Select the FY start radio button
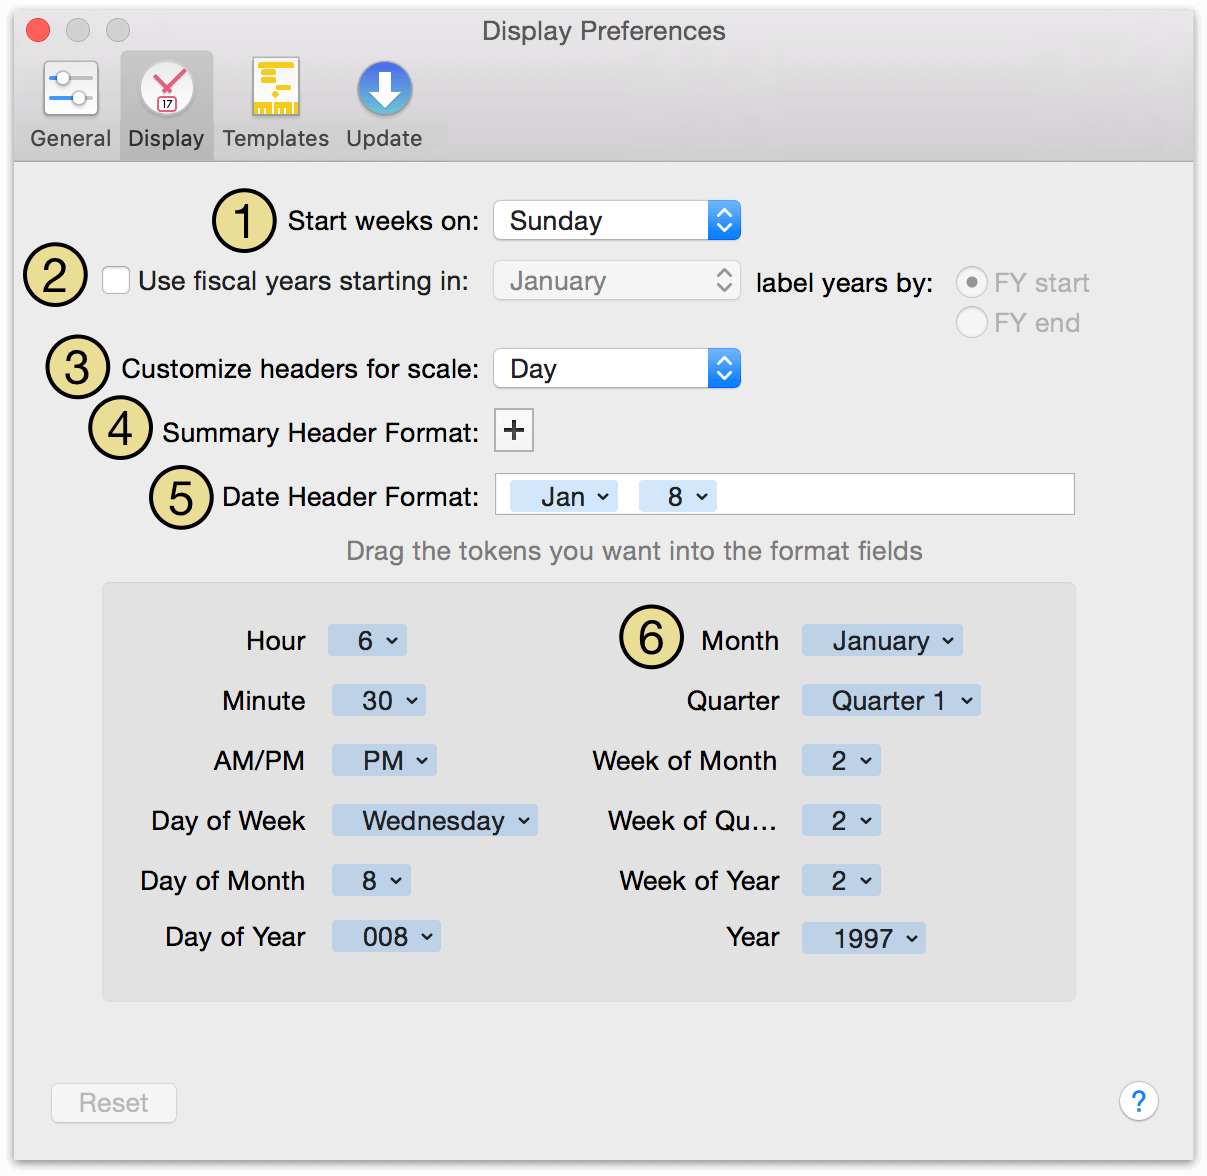This screenshot has height=1176, width=1207. coord(971,282)
